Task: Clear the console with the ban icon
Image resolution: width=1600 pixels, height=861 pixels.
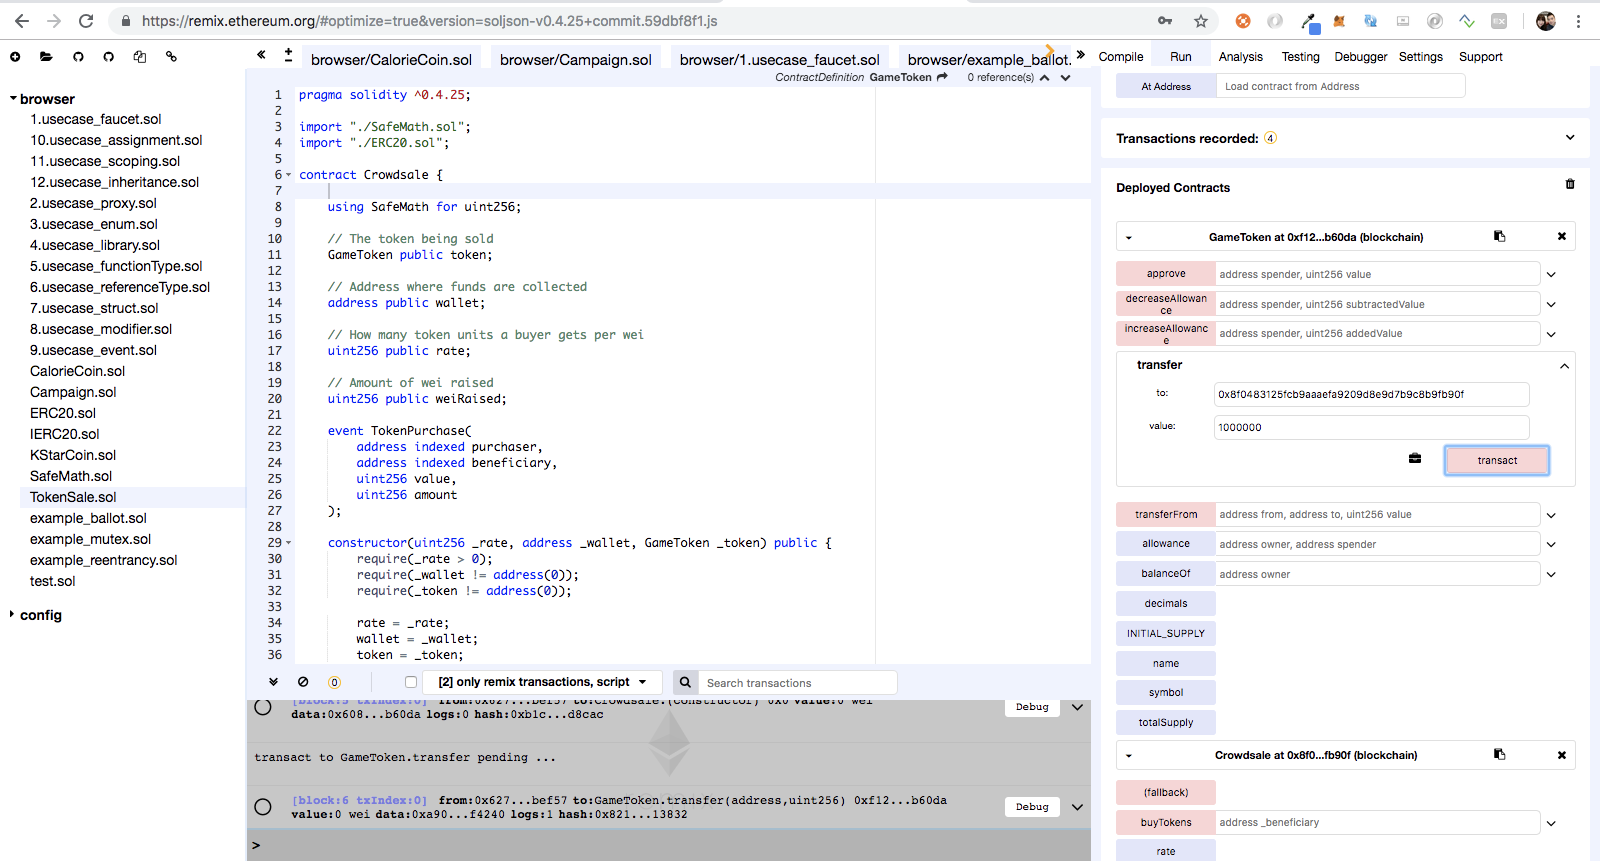Action: (x=303, y=682)
